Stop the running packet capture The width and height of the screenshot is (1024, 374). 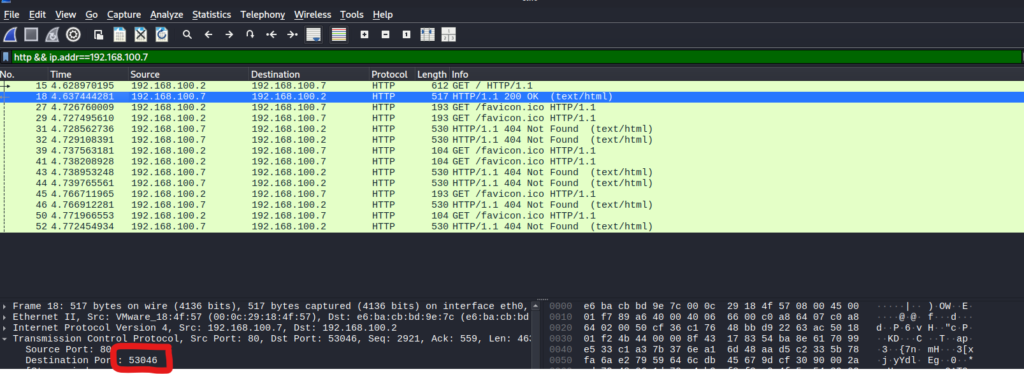pos(31,35)
